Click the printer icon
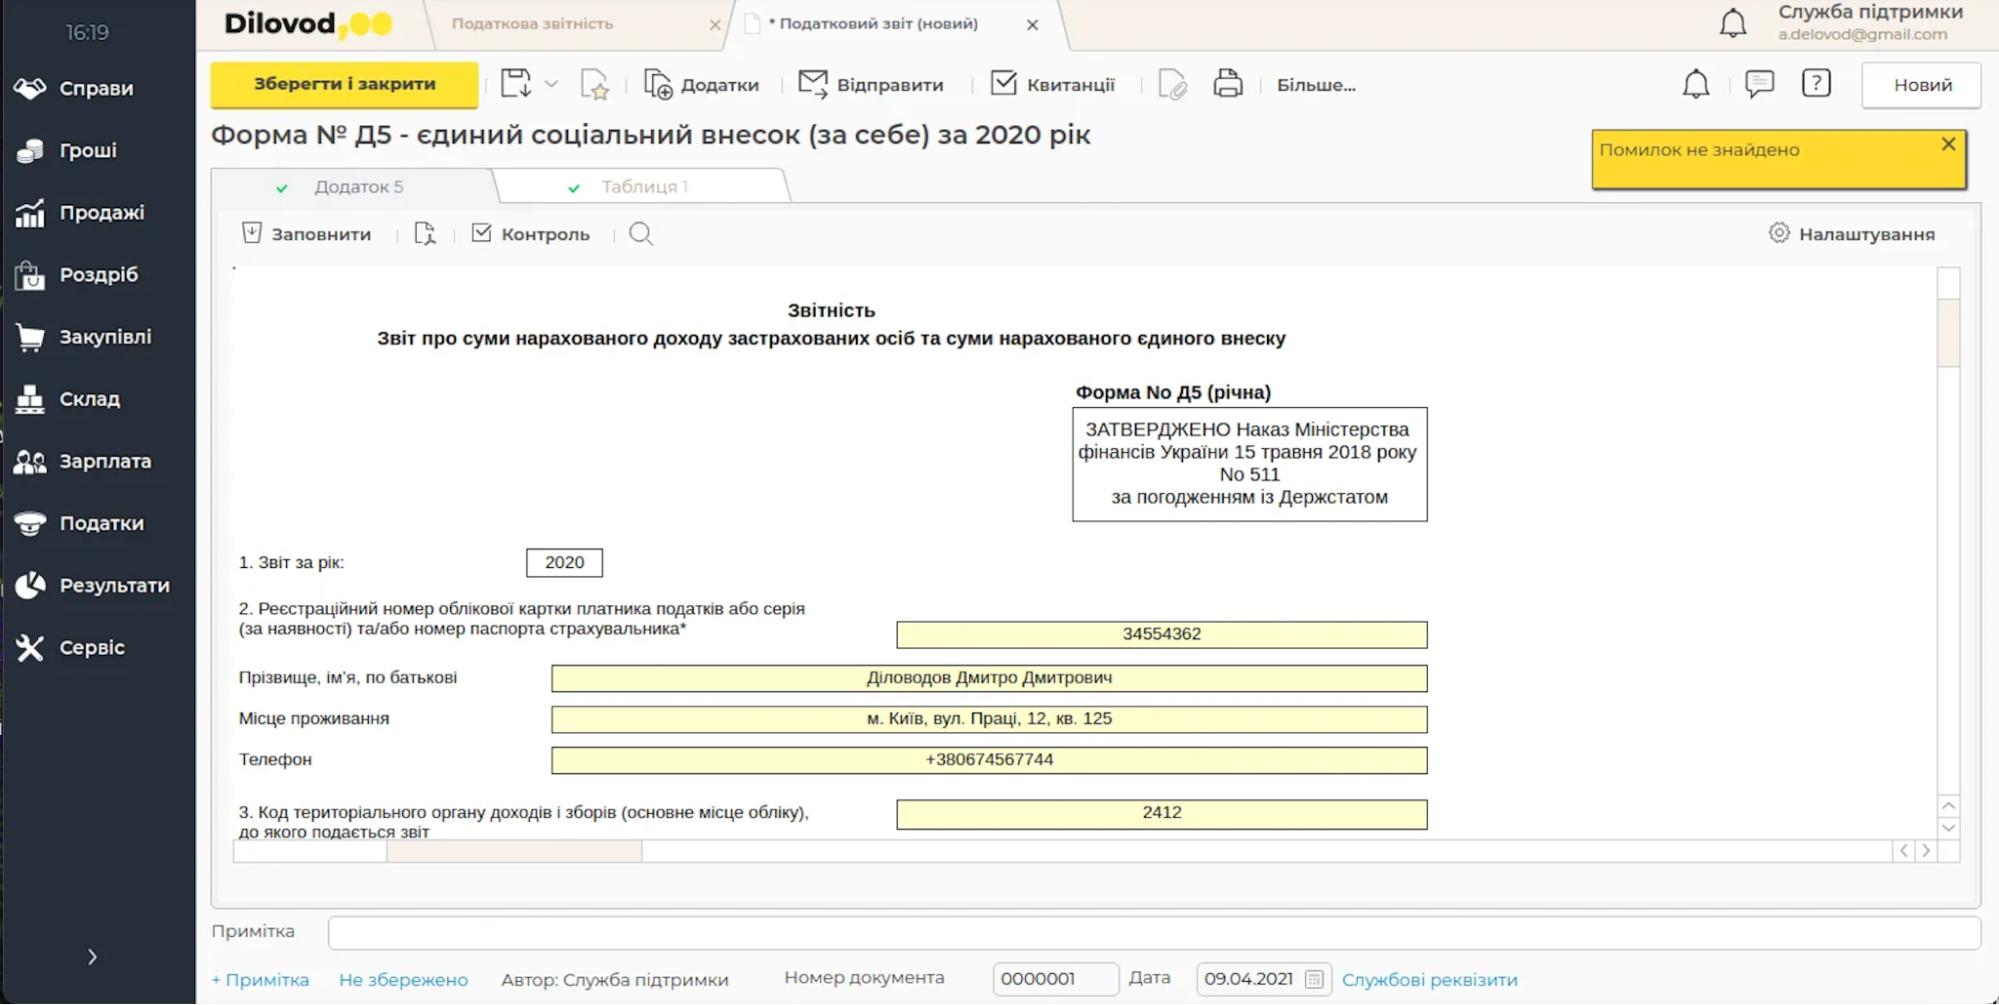 pos(1227,84)
